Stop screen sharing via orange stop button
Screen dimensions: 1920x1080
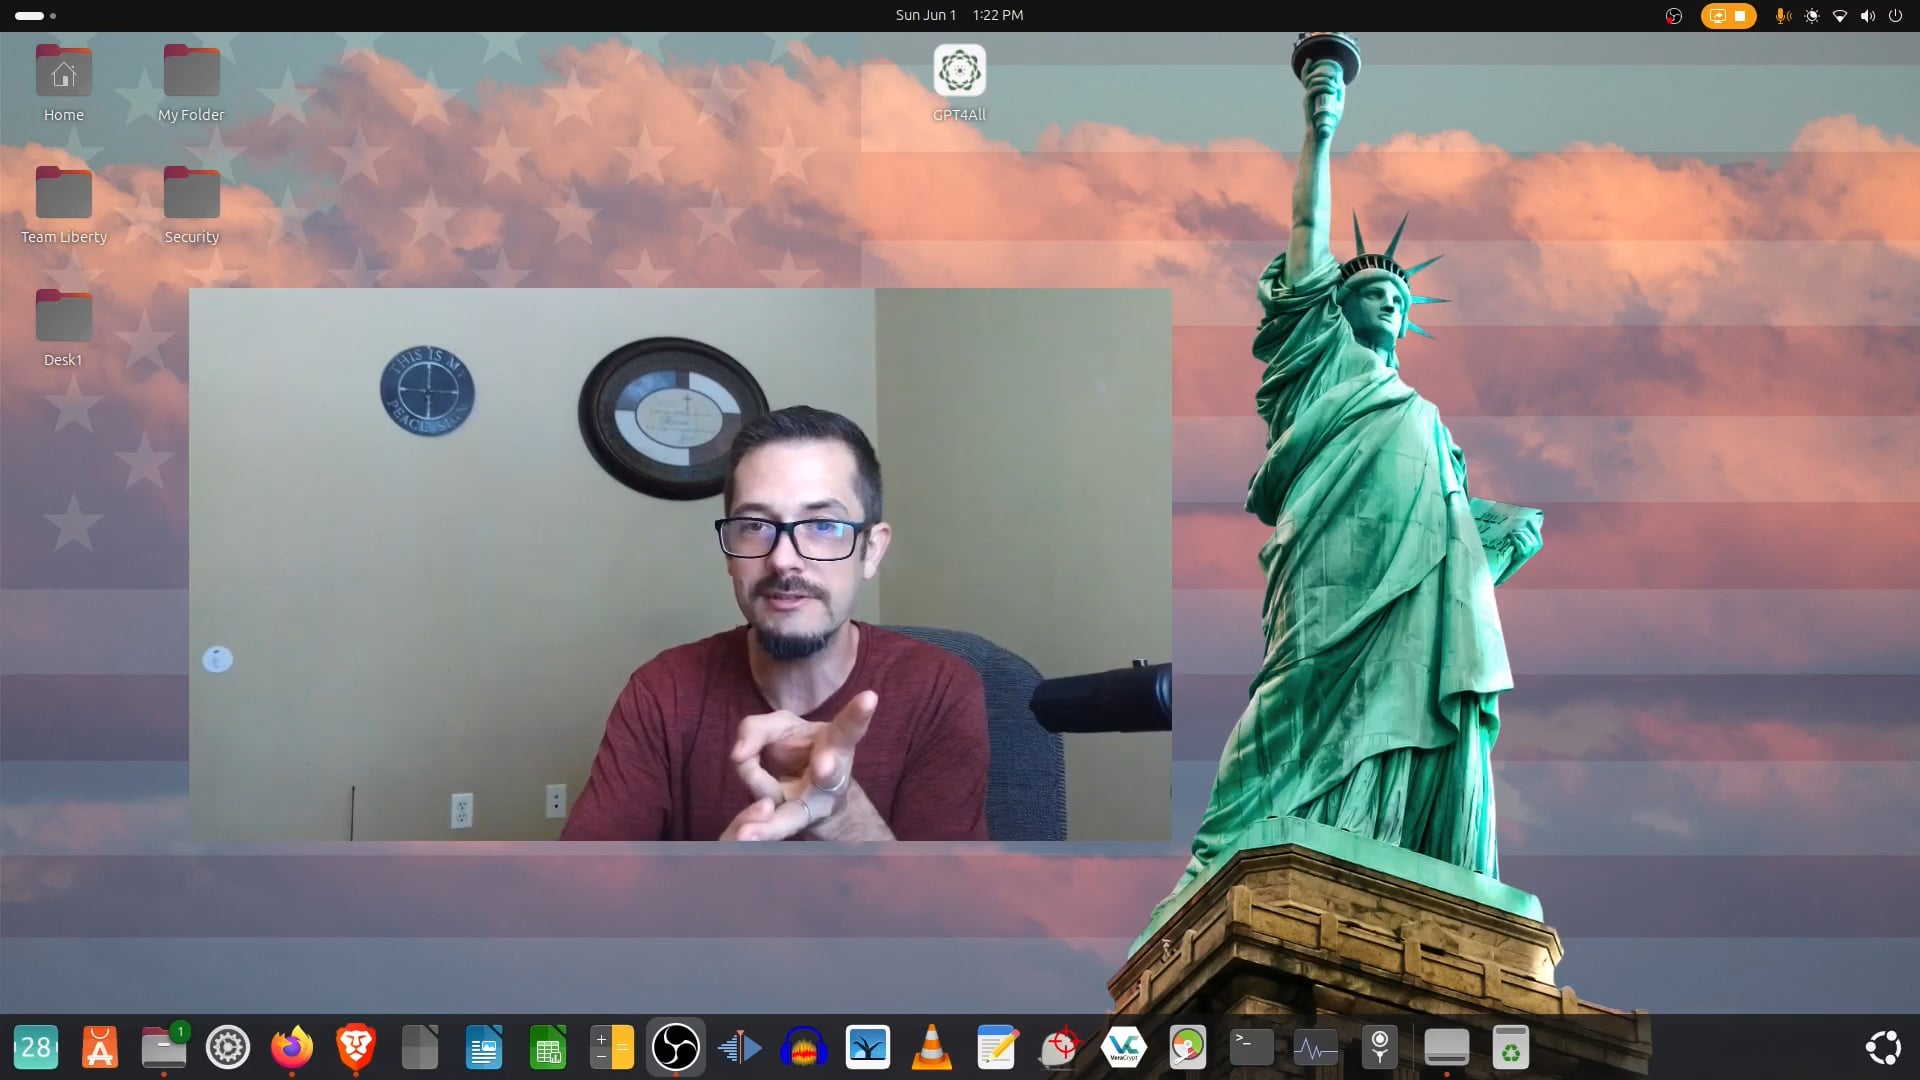[1740, 16]
